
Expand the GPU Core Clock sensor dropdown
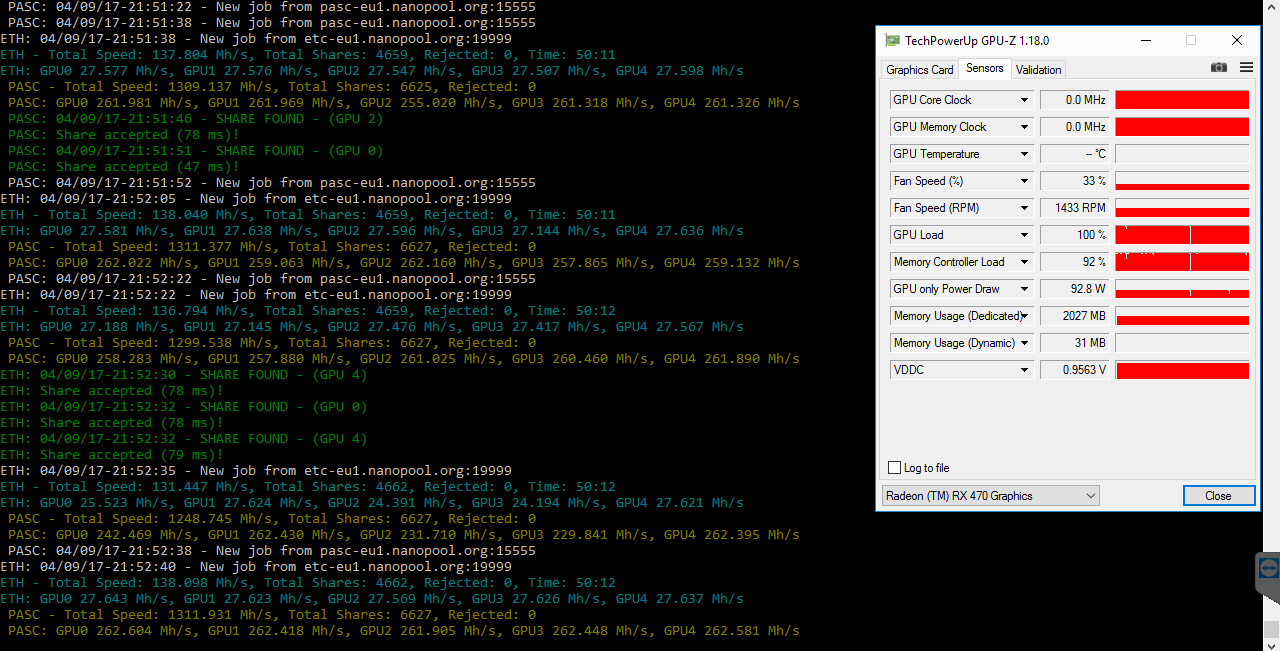[x=1024, y=100]
